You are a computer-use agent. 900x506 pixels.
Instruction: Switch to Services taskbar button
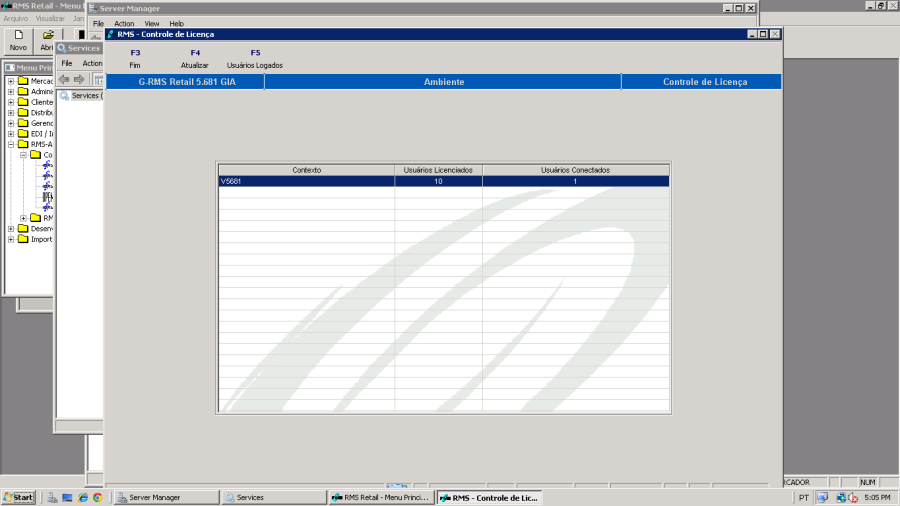pyautogui.click(x=274, y=497)
